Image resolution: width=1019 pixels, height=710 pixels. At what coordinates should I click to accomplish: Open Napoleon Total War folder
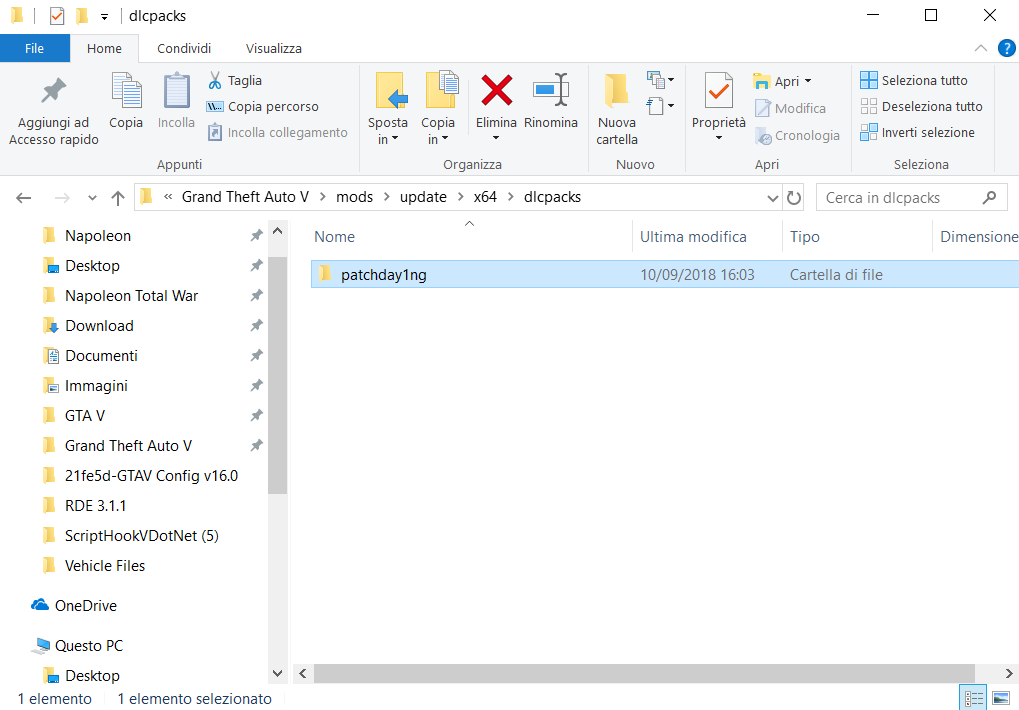point(131,296)
